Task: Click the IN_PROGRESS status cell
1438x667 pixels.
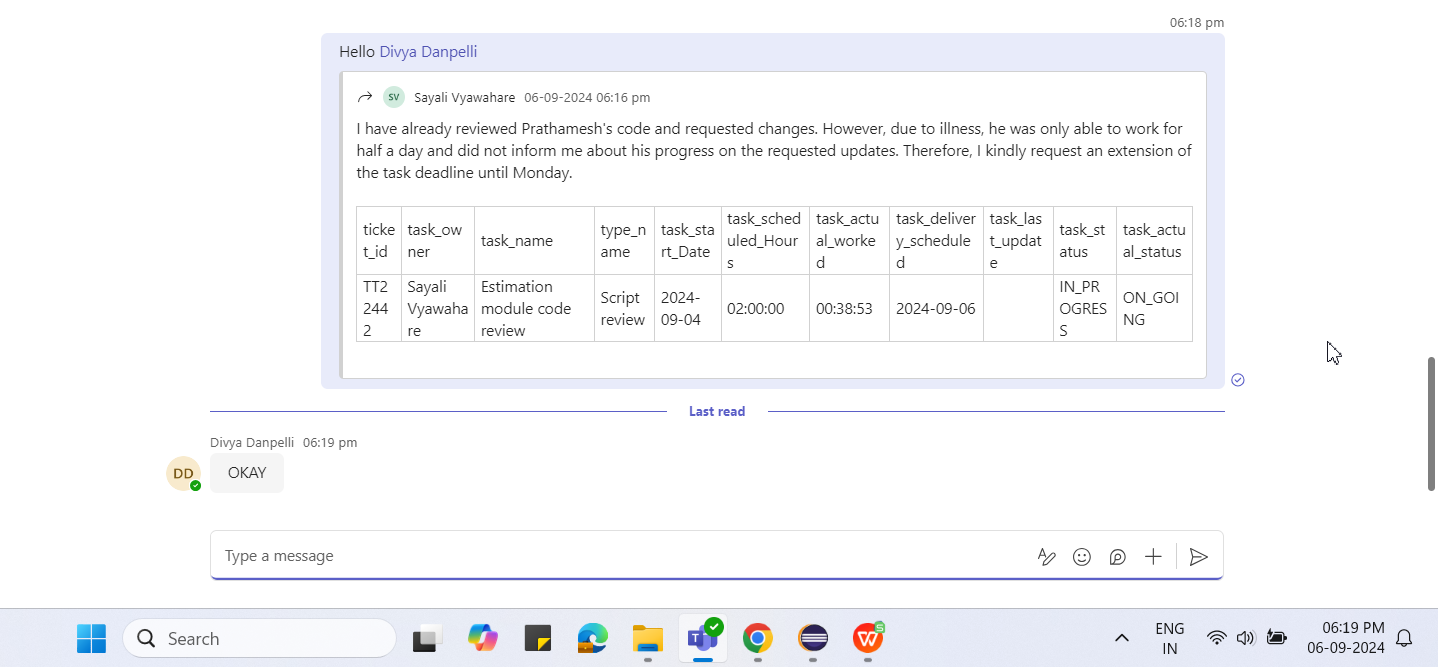Action: 1084,308
